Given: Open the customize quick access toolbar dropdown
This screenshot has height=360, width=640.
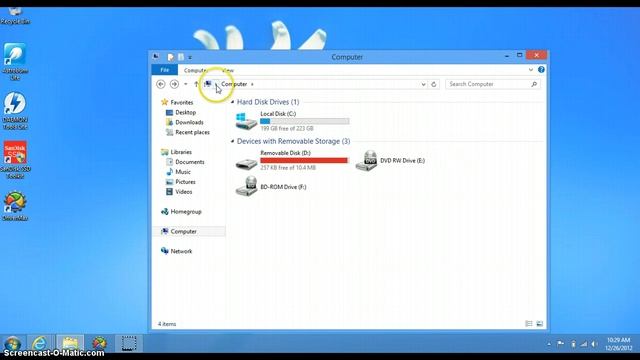Looking at the screenshot, I should 190,58.
